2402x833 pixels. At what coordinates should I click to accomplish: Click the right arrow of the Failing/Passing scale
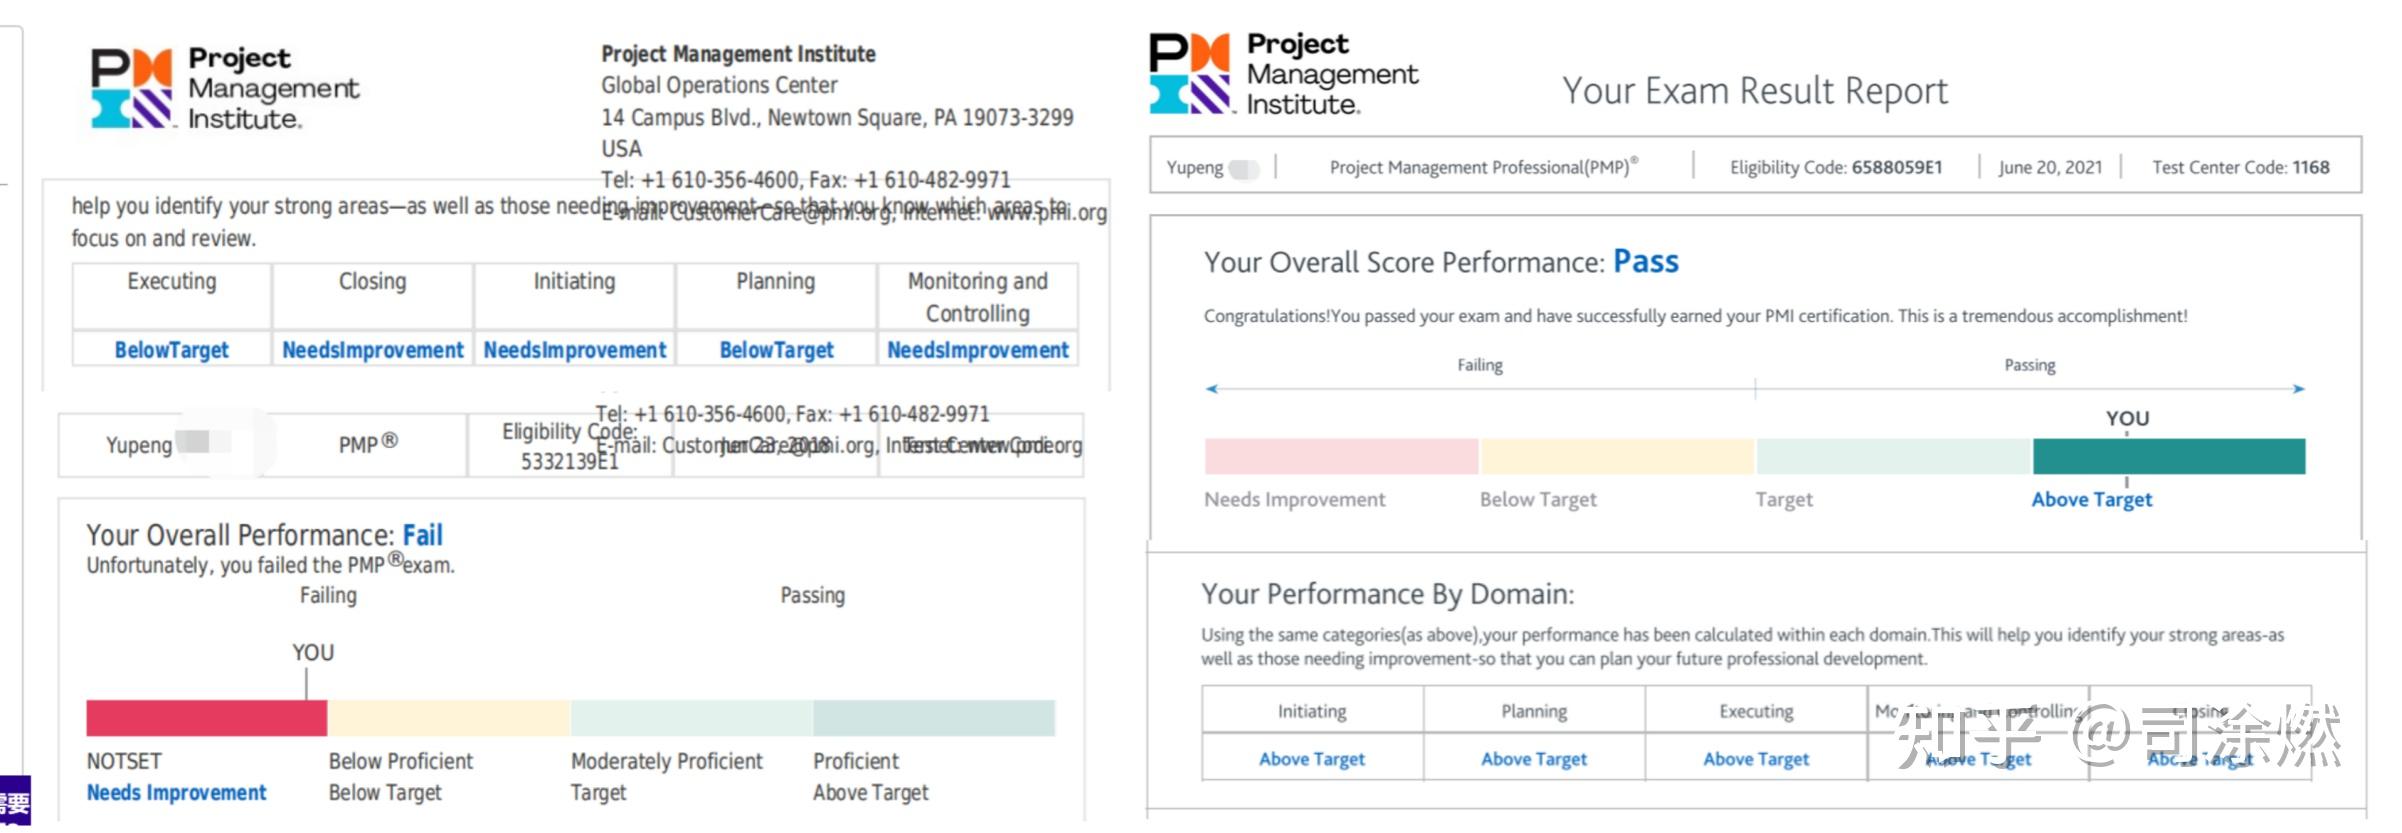2299,388
